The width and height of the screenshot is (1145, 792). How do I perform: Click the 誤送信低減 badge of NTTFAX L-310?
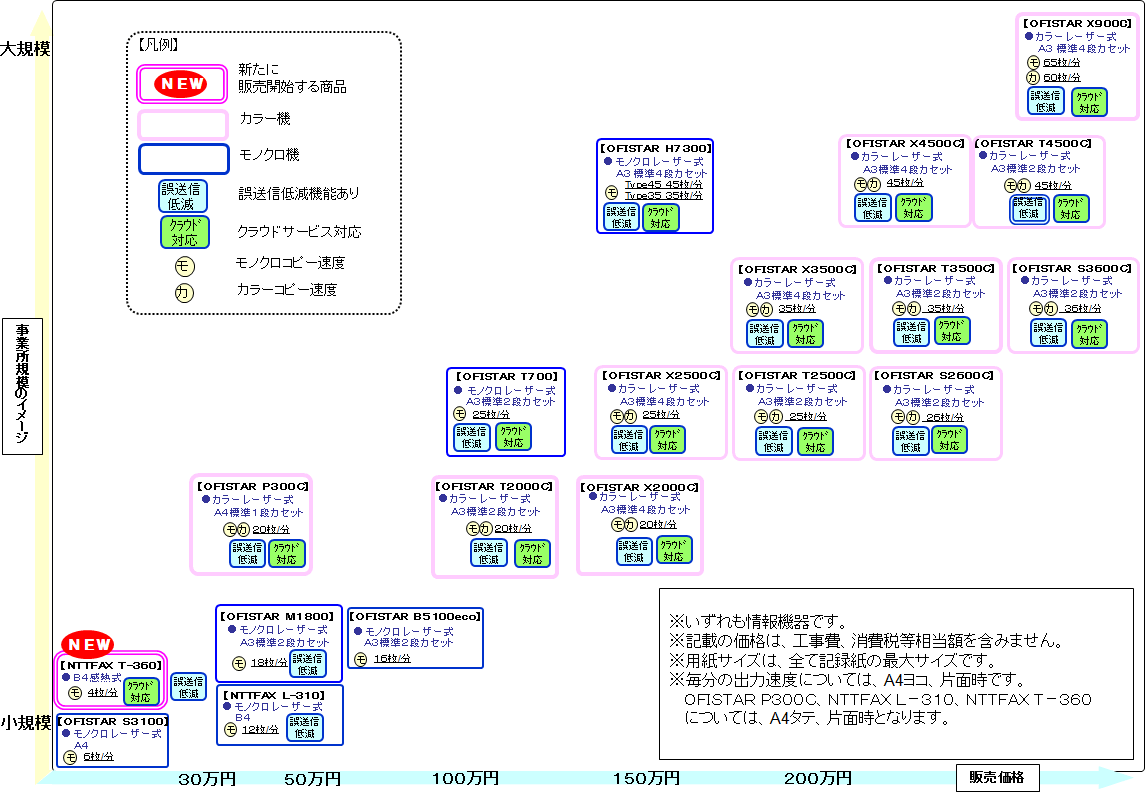click(x=305, y=727)
